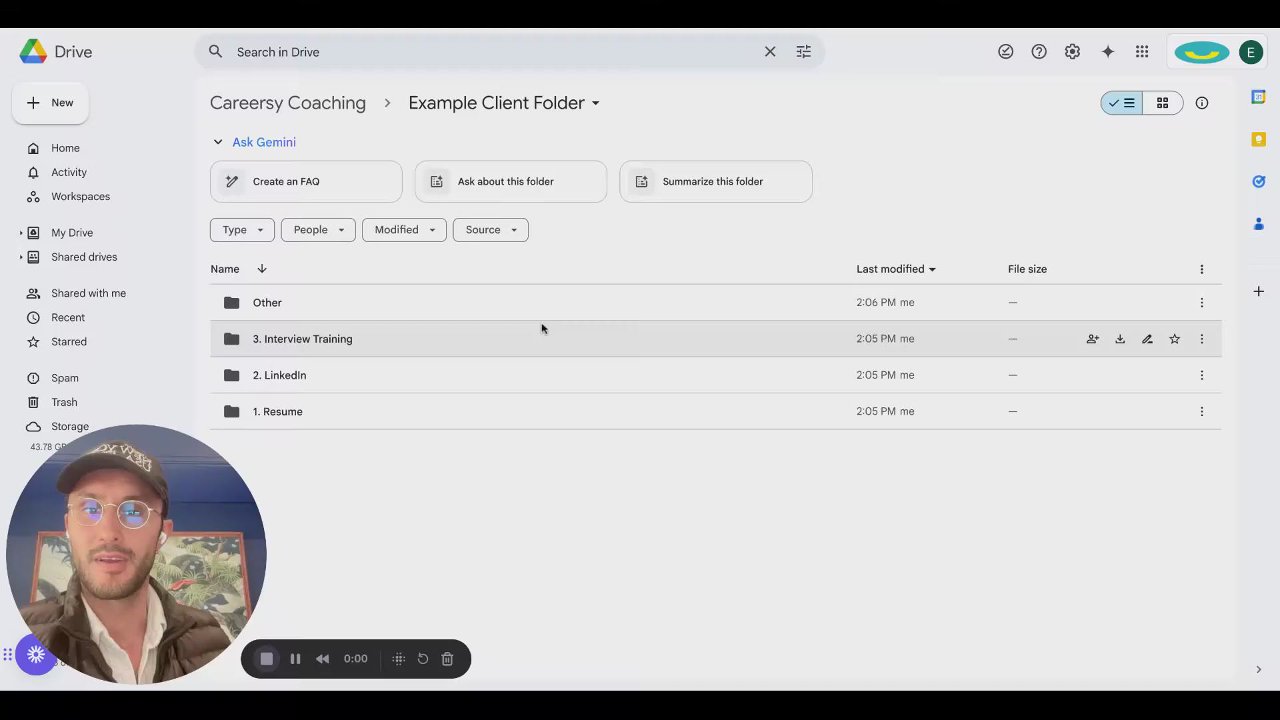Switch to list layout view

tap(1122, 103)
